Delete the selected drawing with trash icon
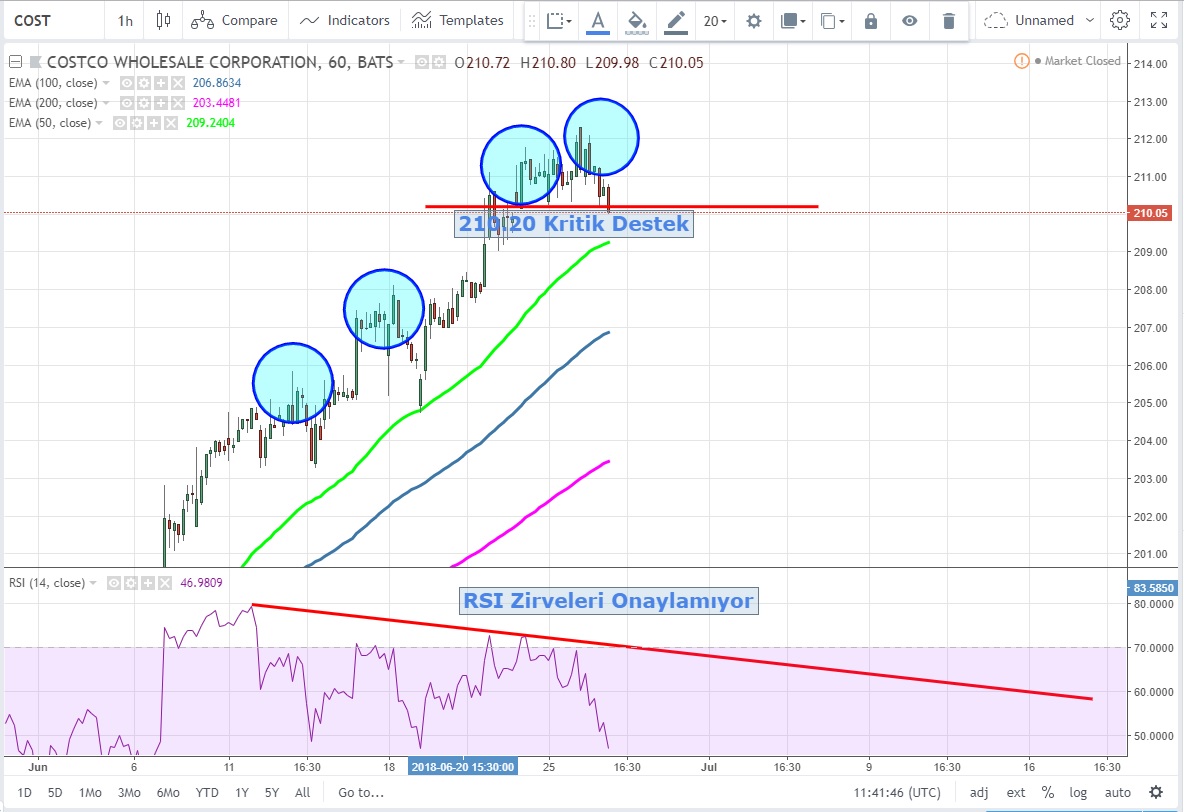 [x=949, y=20]
